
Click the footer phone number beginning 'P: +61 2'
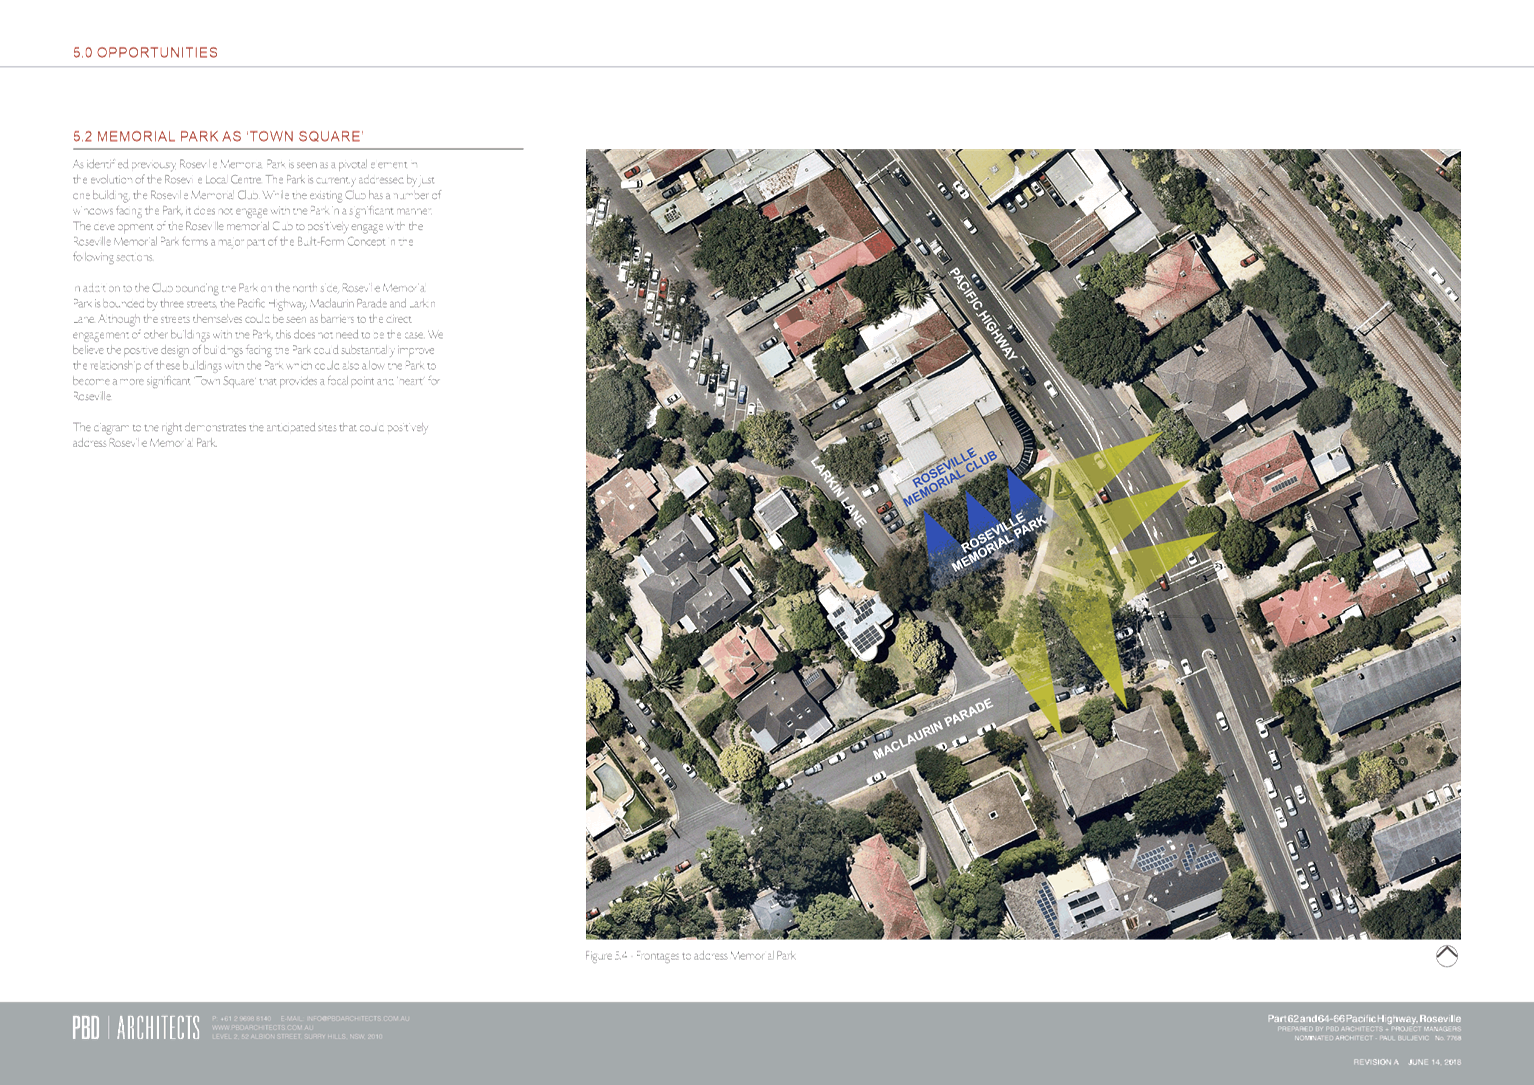241,1019
